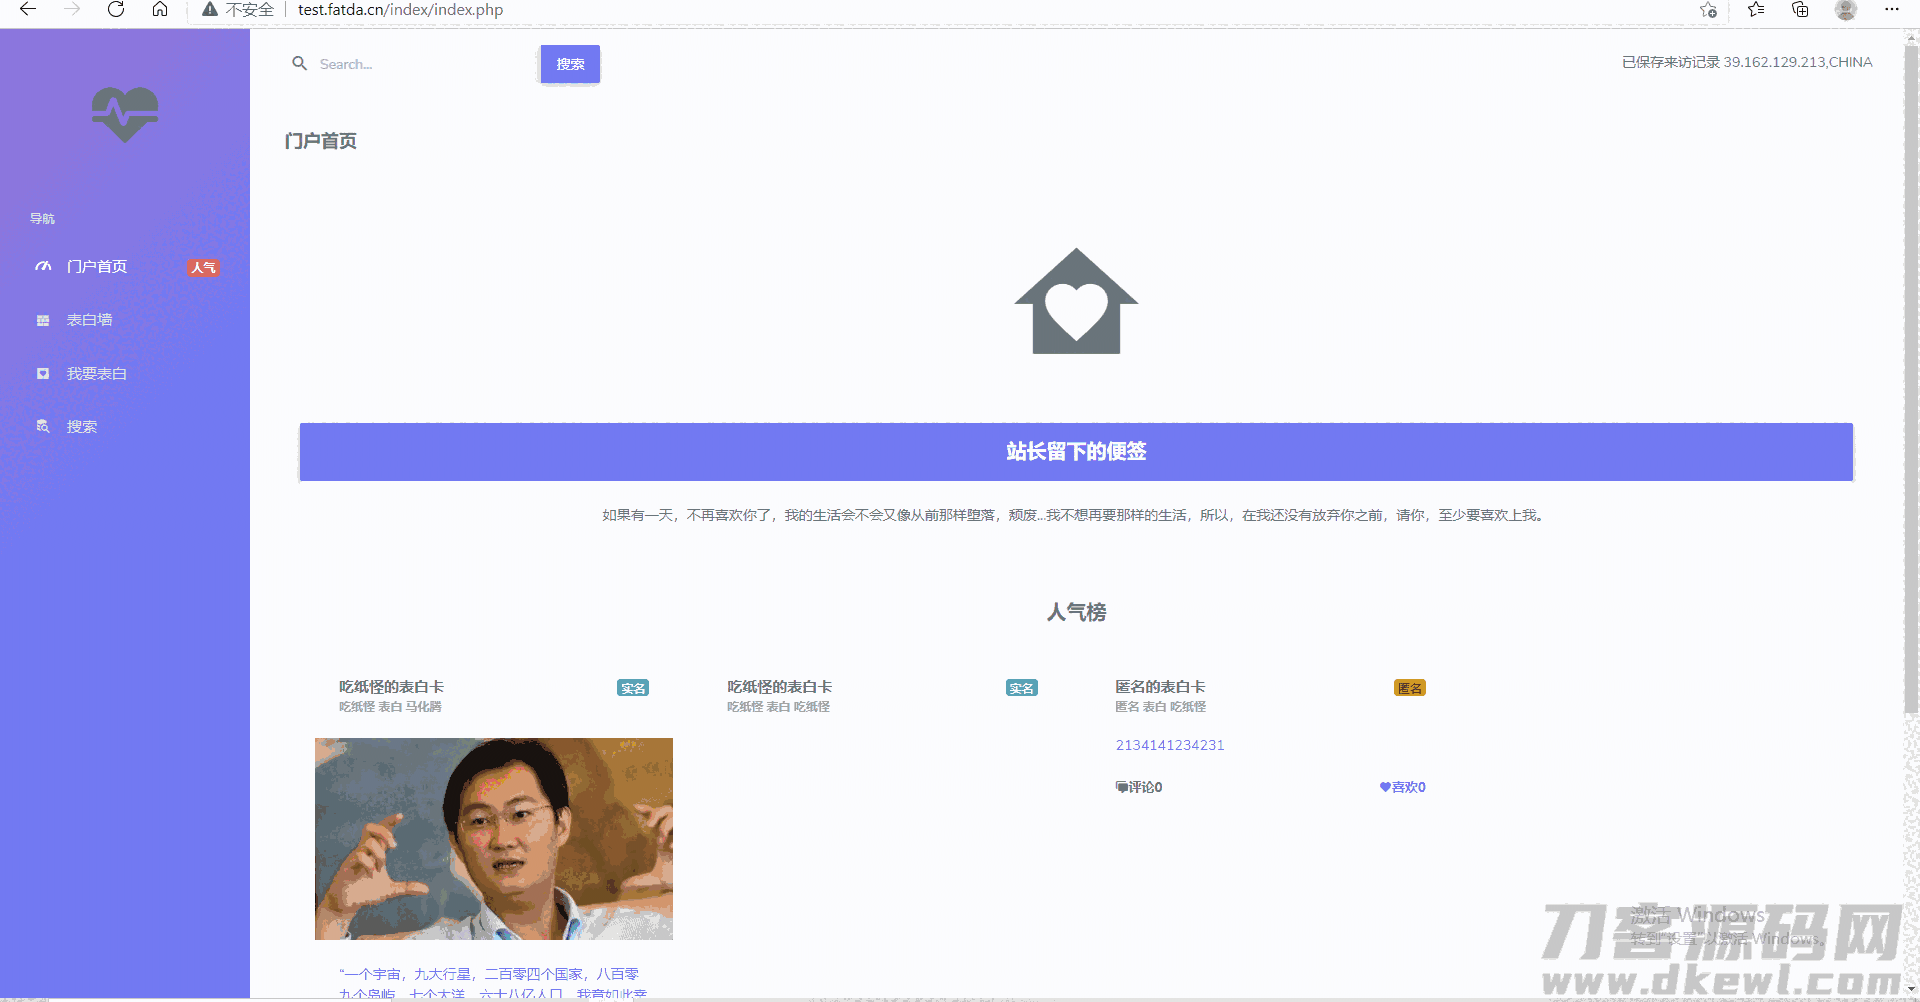This screenshot has width=1920, height=1002.
Task: Open 表白墙 in sidebar navigation
Action: coord(89,320)
